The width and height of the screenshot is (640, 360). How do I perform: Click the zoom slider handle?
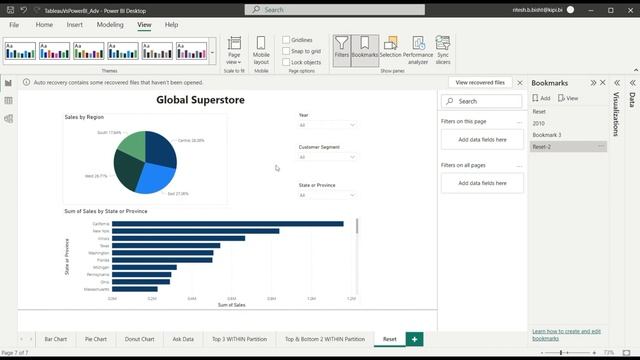(561, 352)
